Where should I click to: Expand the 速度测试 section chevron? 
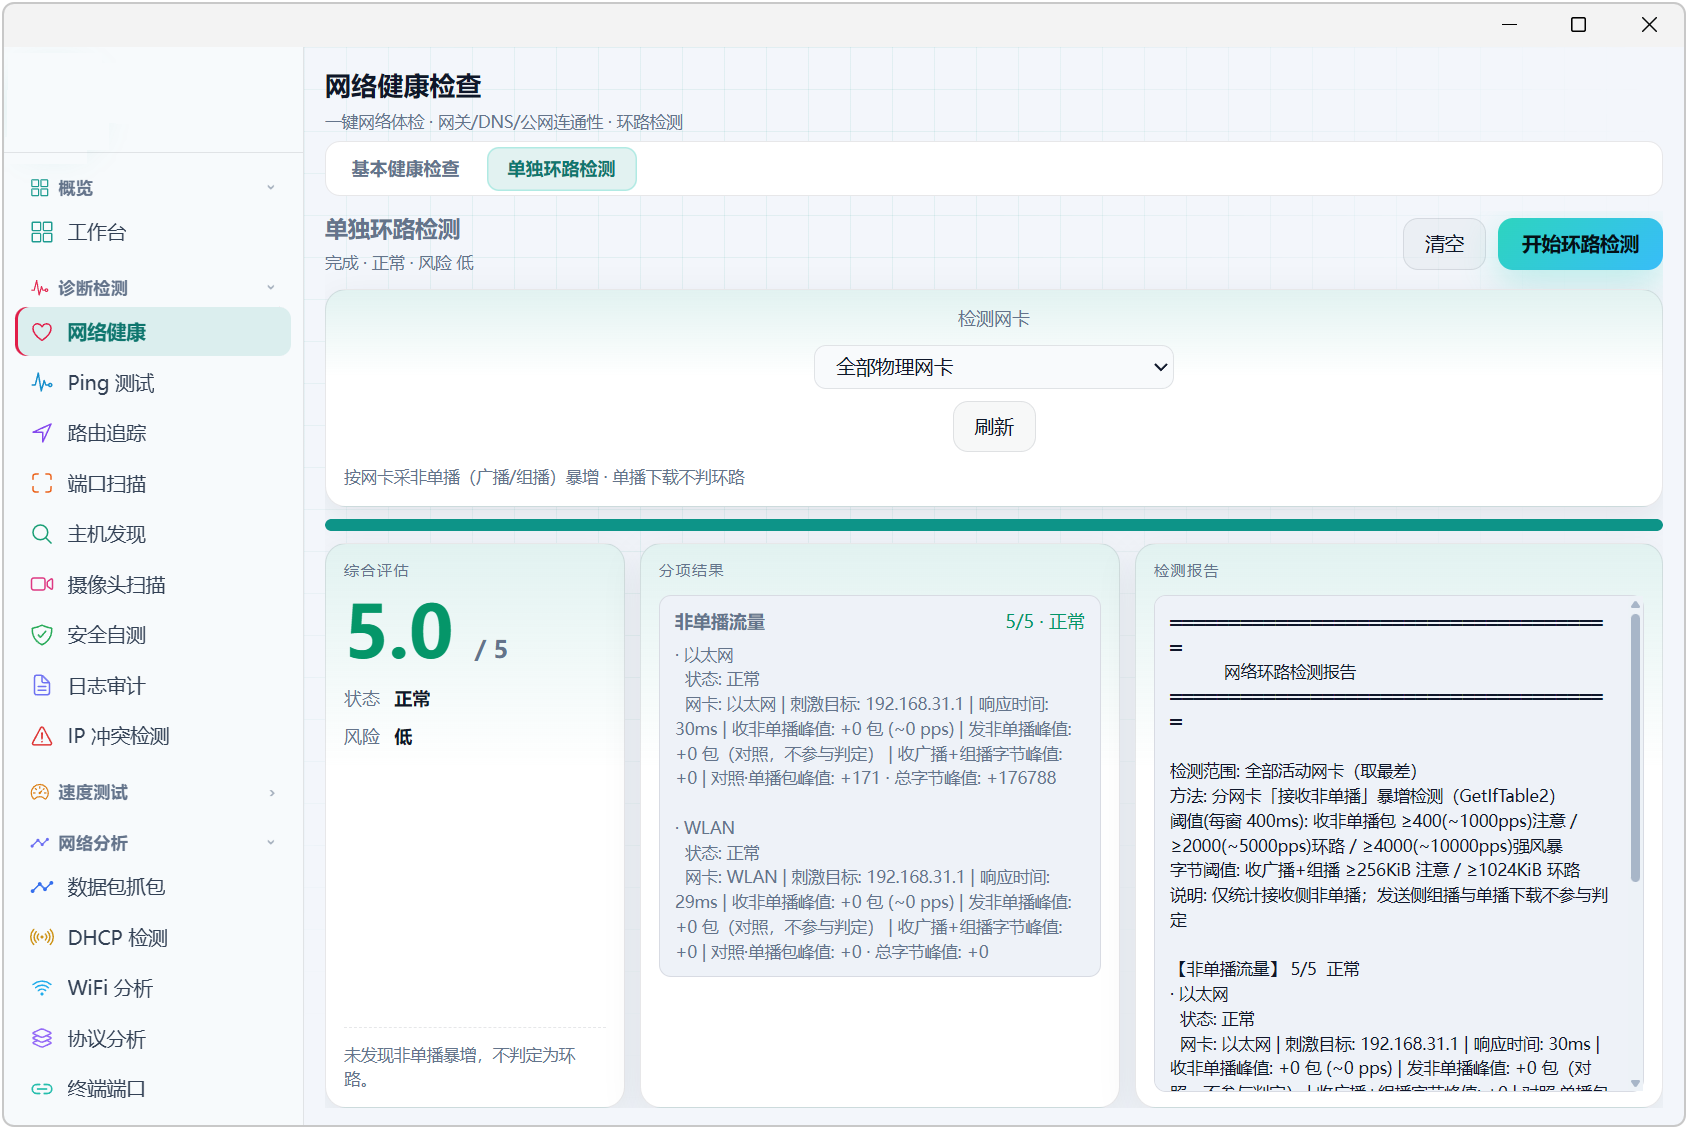pos(271,793)
